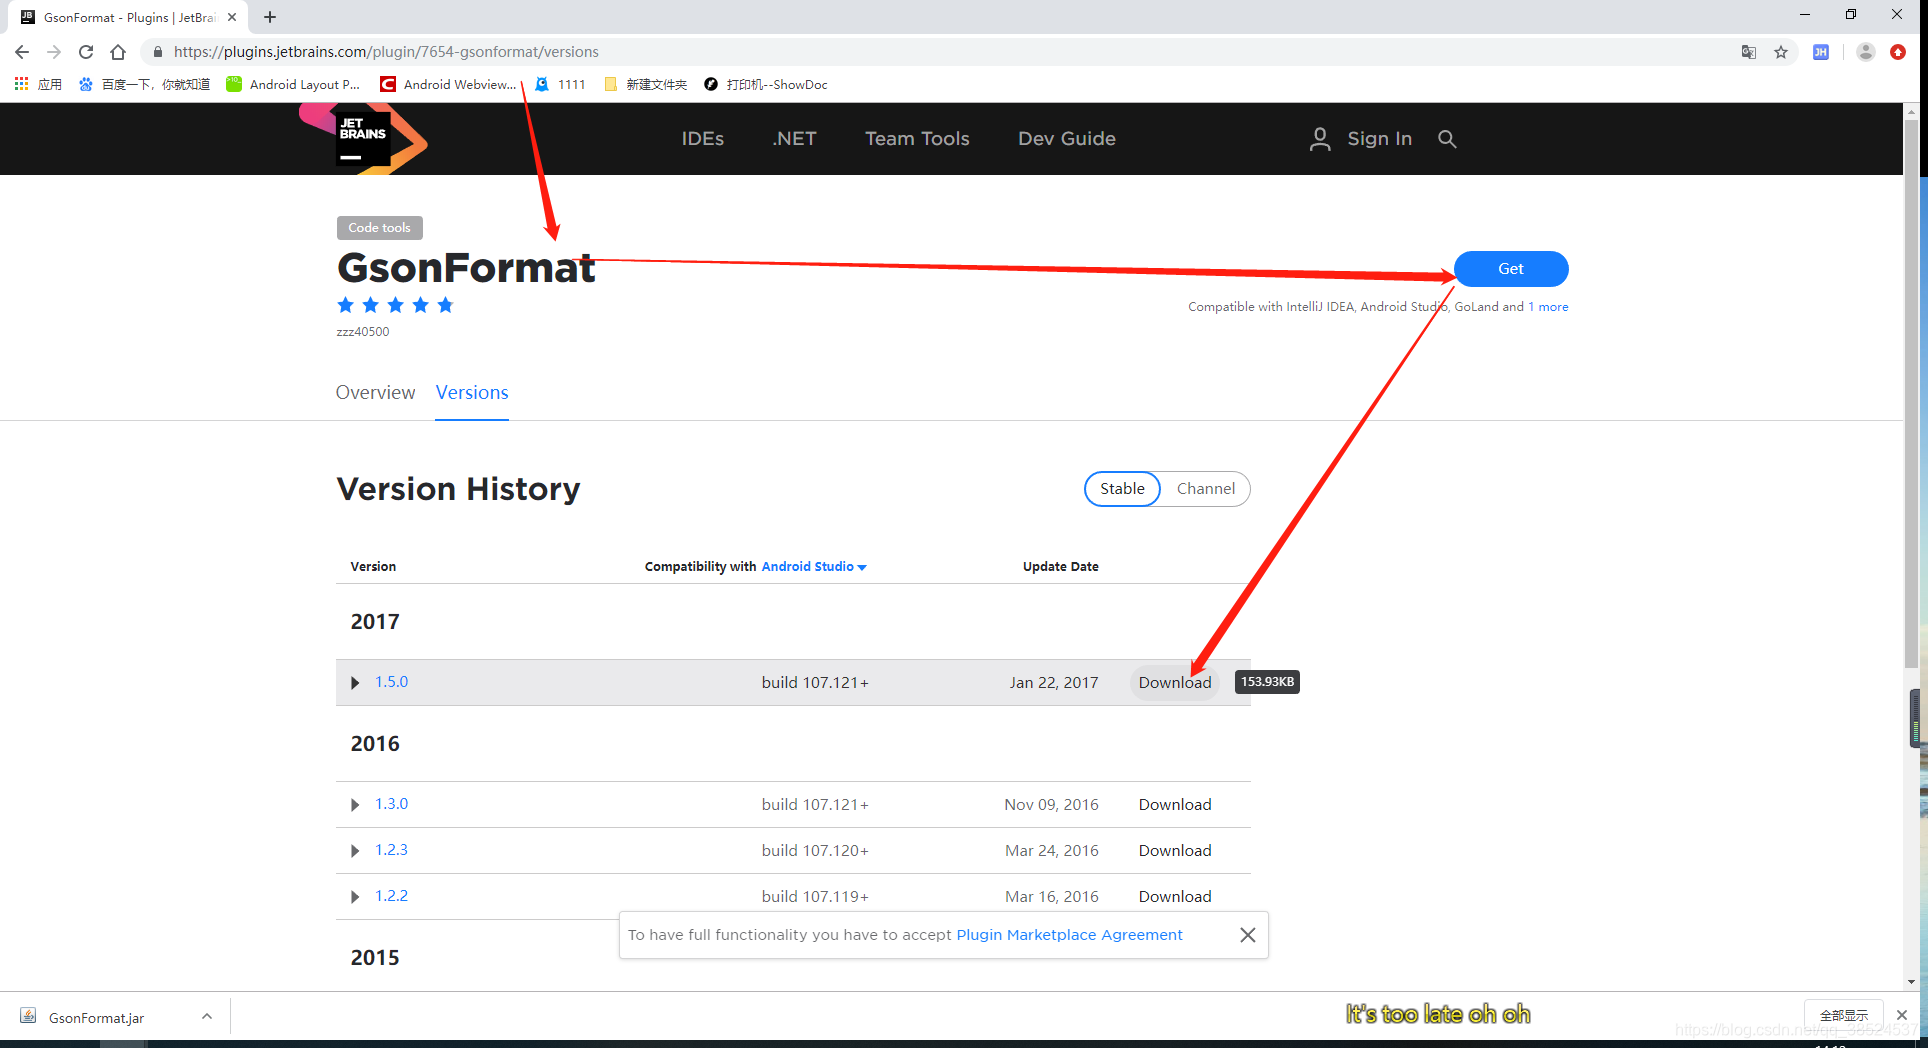Open the Baidu bookmark

[x=144, y=84]
